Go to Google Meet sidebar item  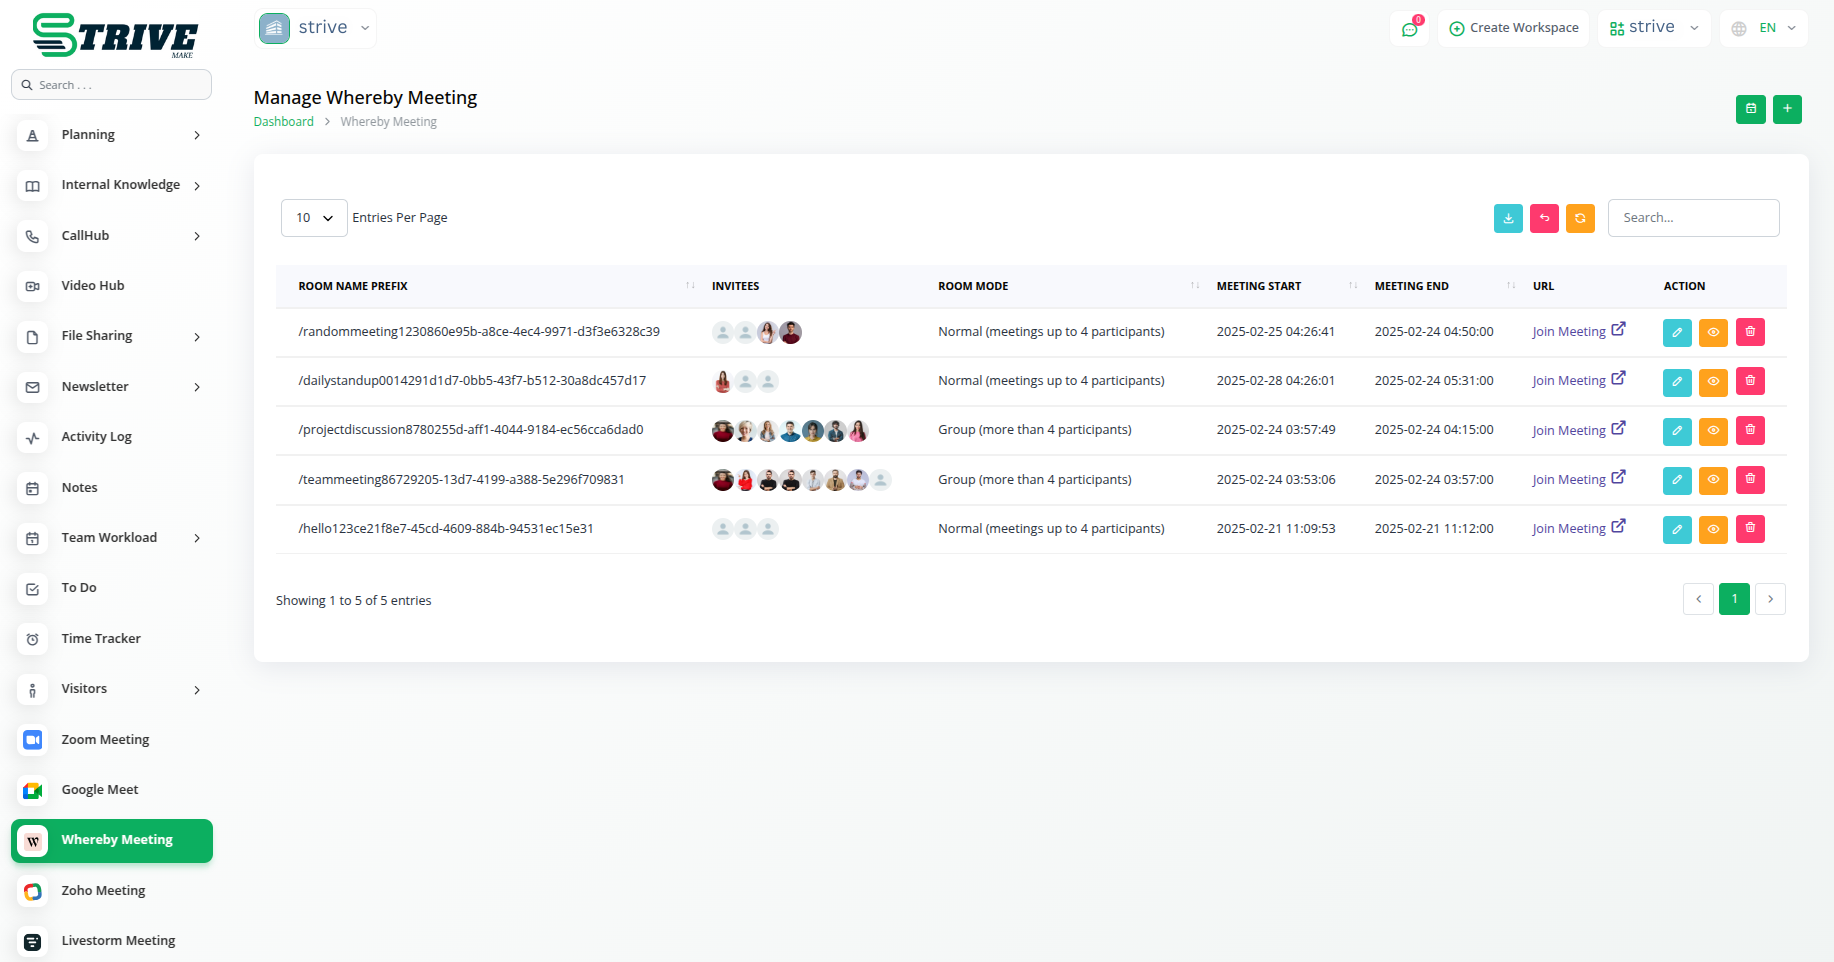pyautogui.click(x=100, y=790)
